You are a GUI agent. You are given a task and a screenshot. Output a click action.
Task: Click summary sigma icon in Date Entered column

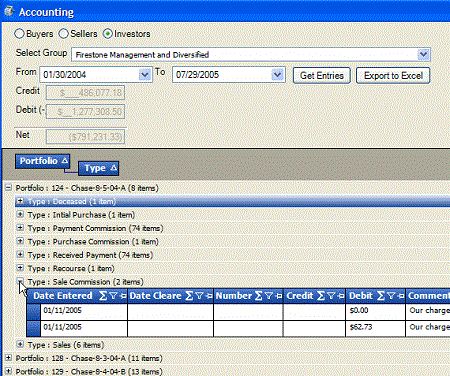coord(103,296)
